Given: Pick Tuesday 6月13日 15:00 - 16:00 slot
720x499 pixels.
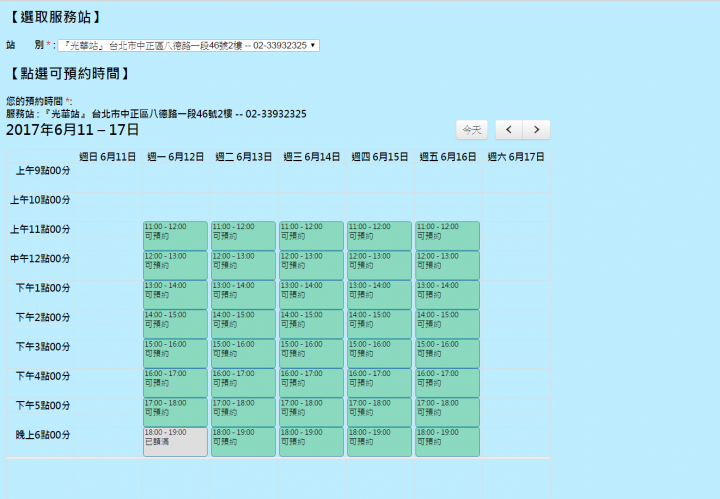Looking at the screenshot, I should (243, 353).
